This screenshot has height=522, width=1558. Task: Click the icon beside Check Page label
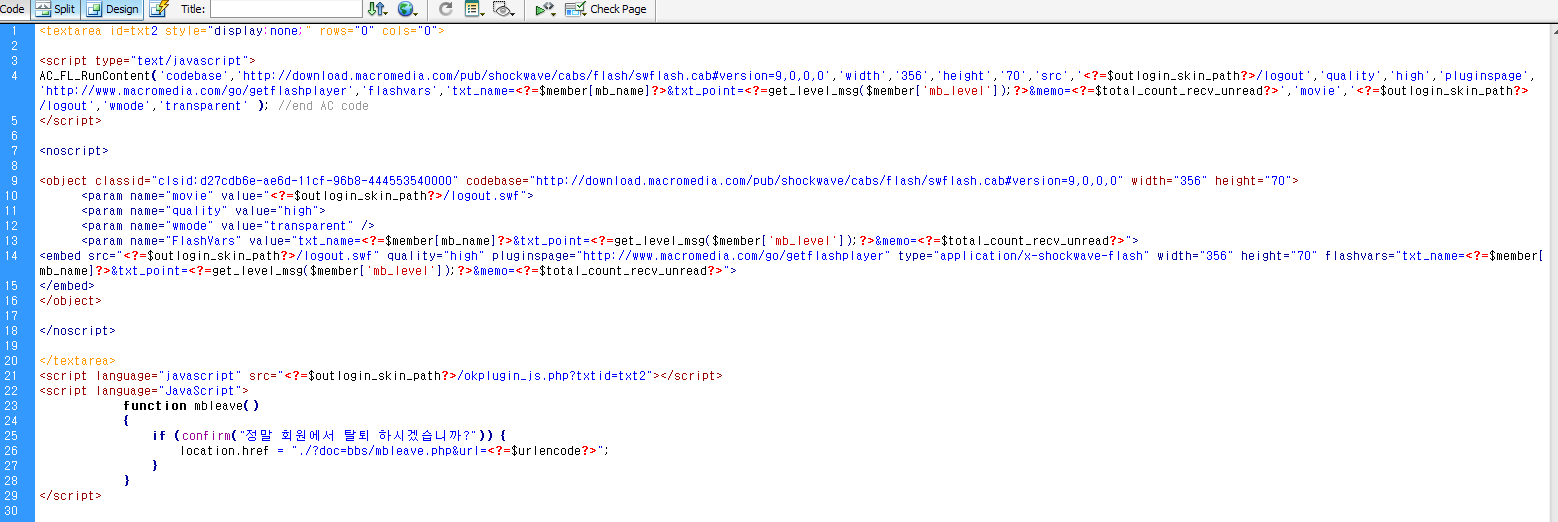click(x=575, y=9)
